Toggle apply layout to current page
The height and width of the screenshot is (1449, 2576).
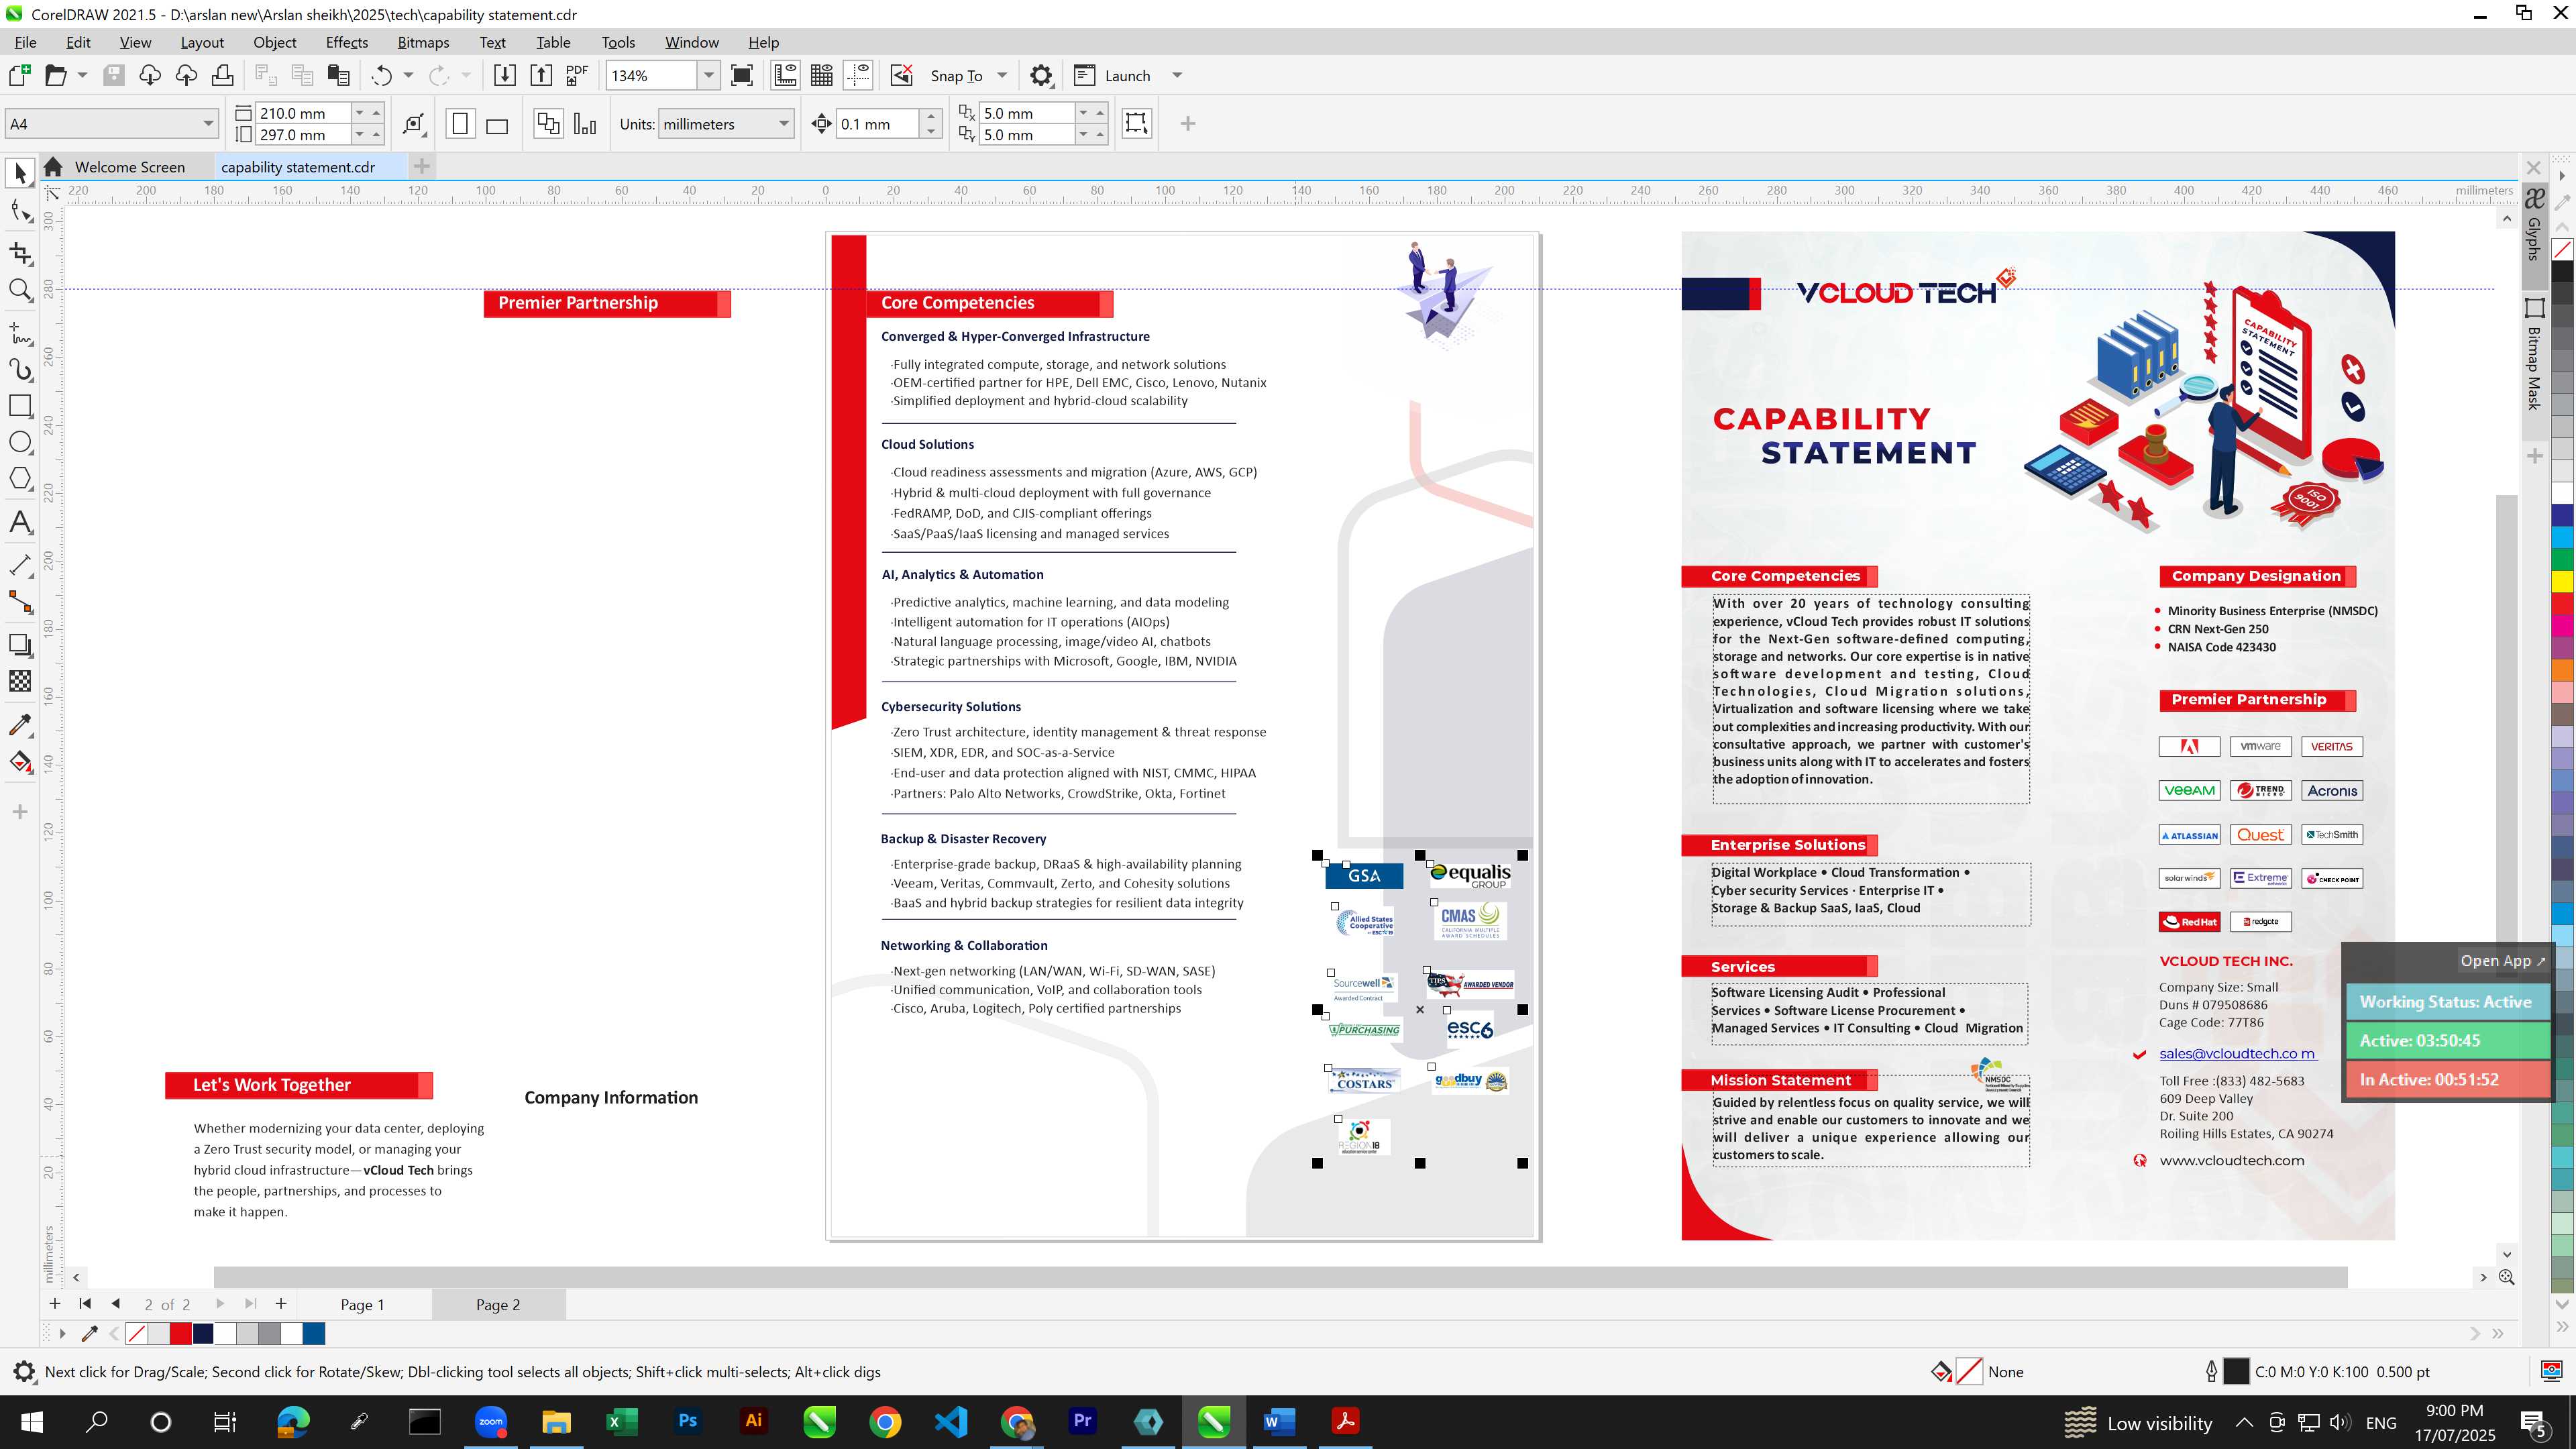[585, 124]
